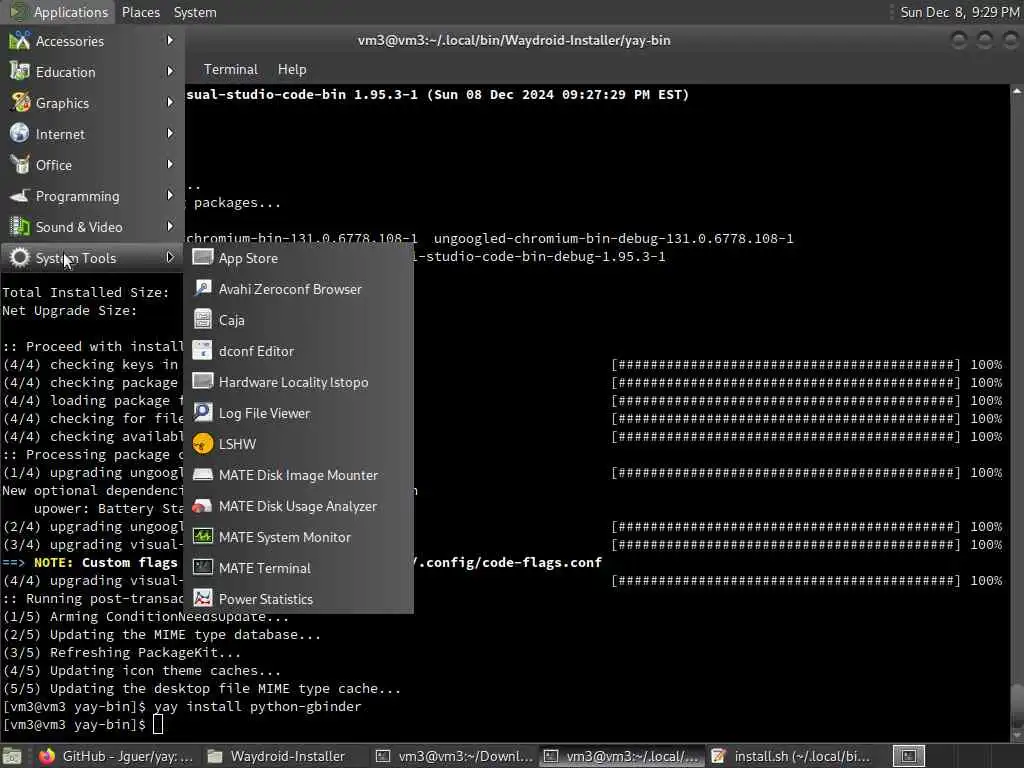The height and width of the screenshot is (768, 1024).
Task: Click the 'yay install python-gbinder' command text
Action: coord(257,707)
